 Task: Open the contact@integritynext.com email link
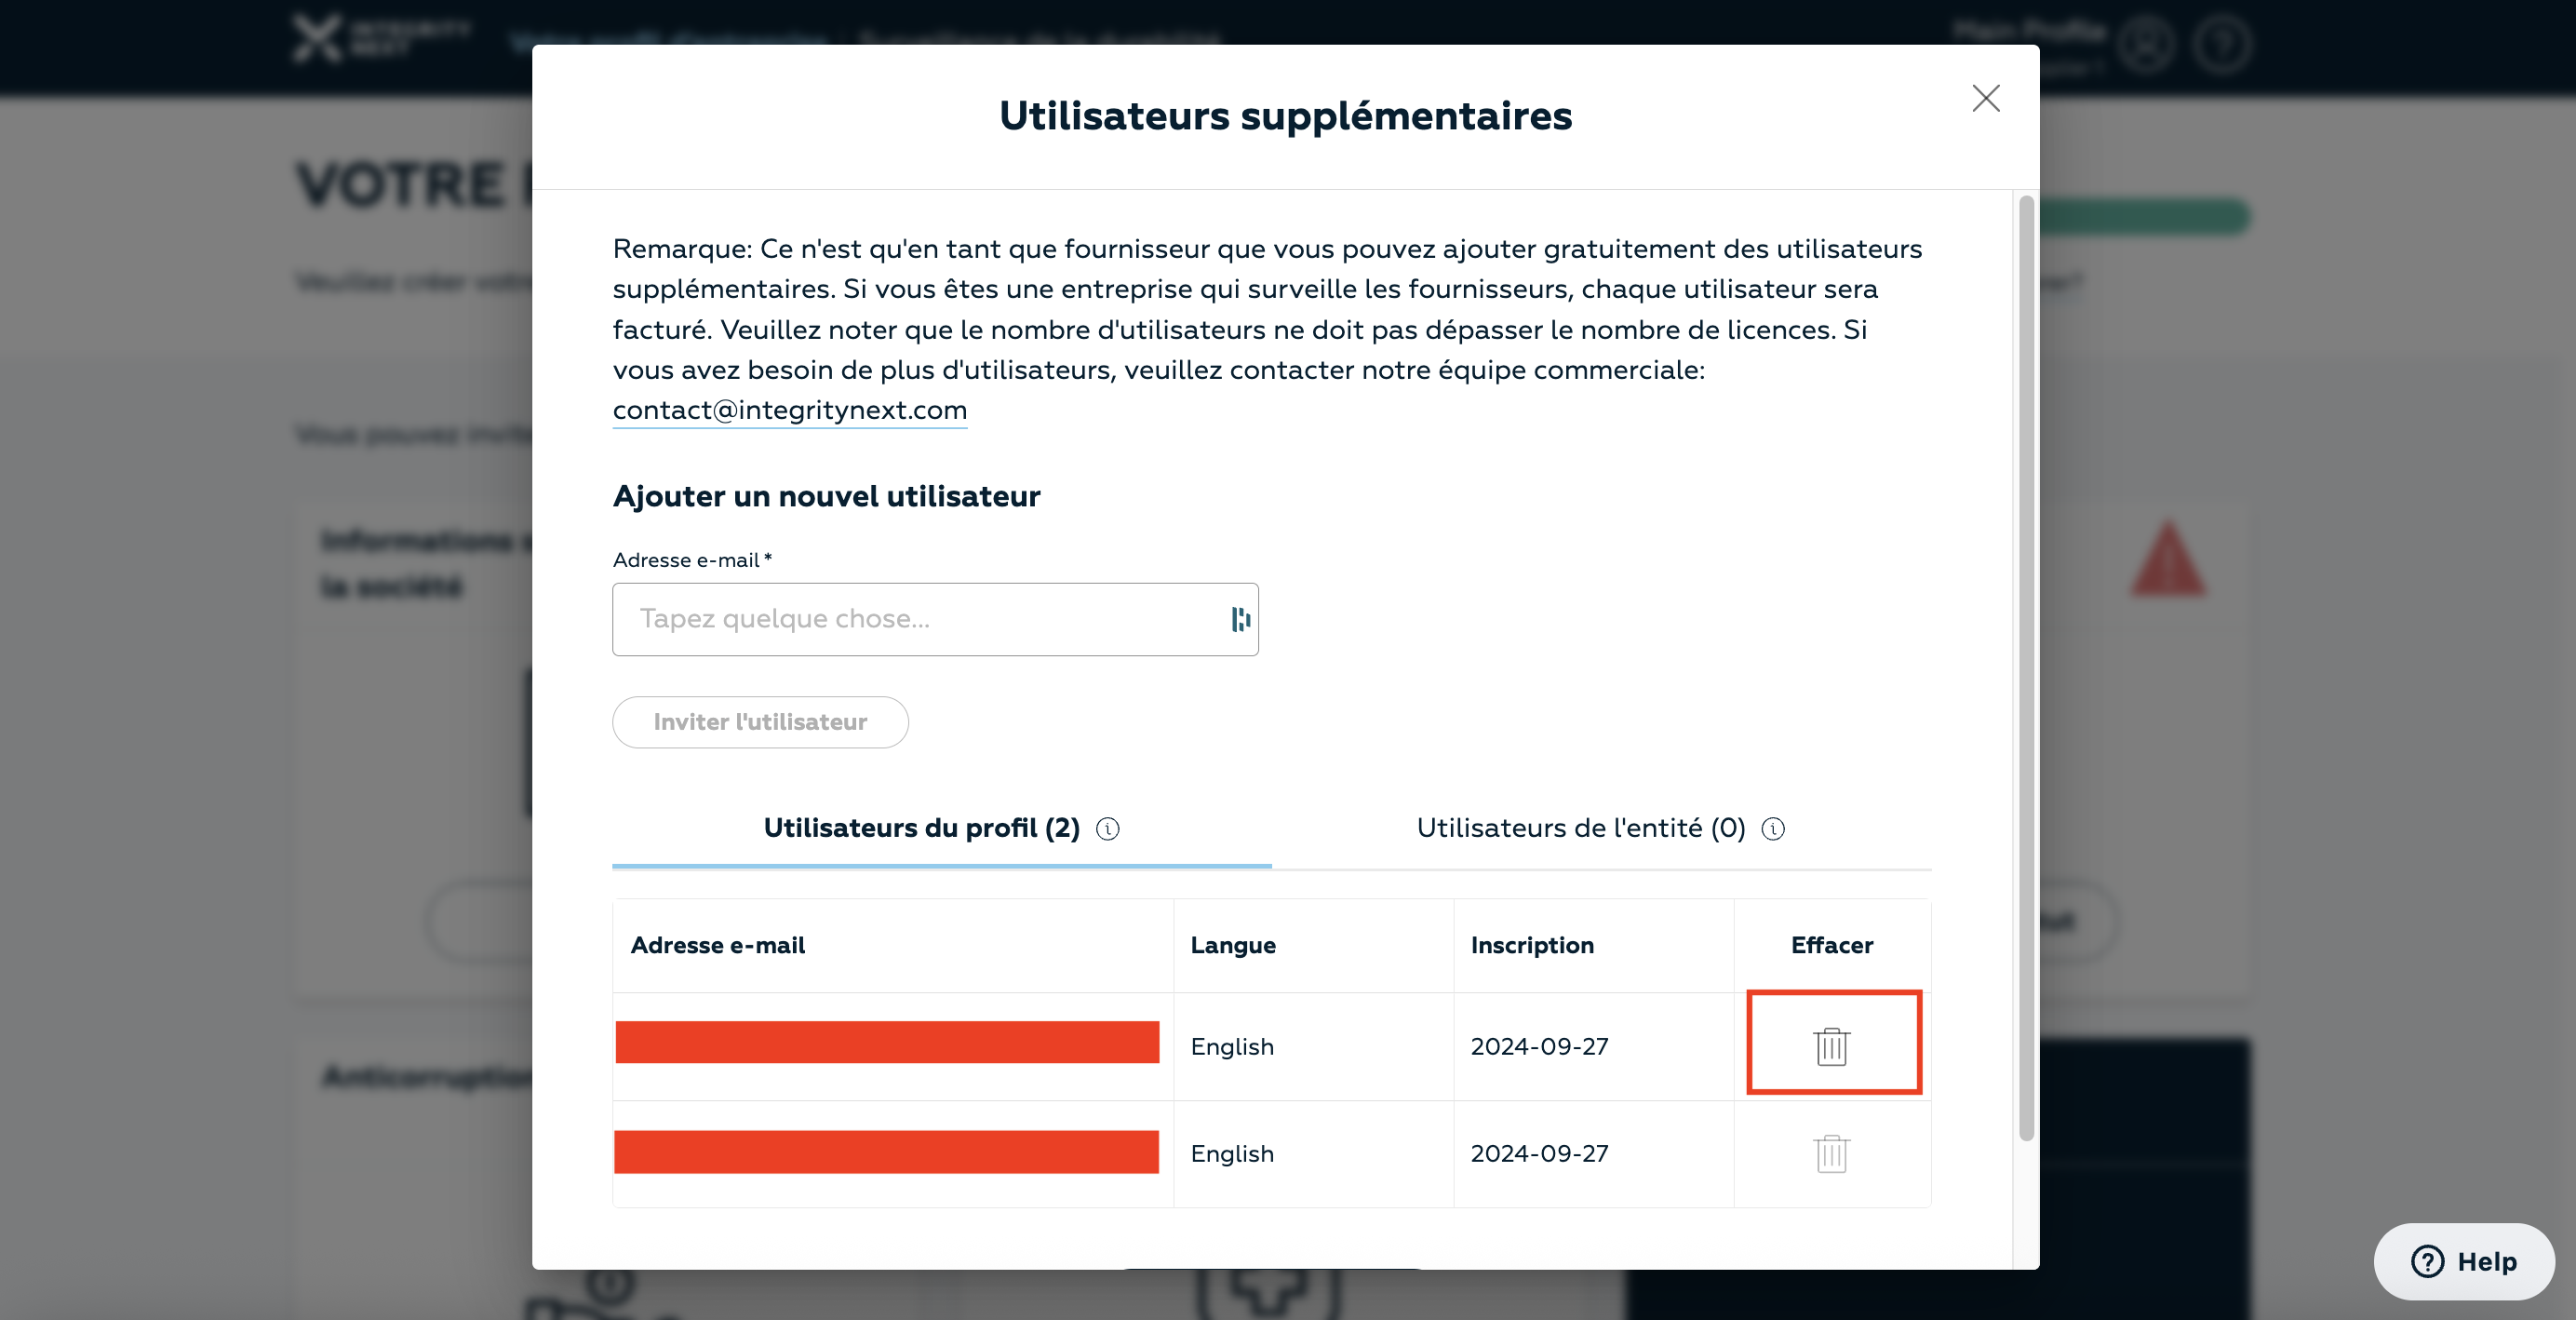tap(789, 410)
